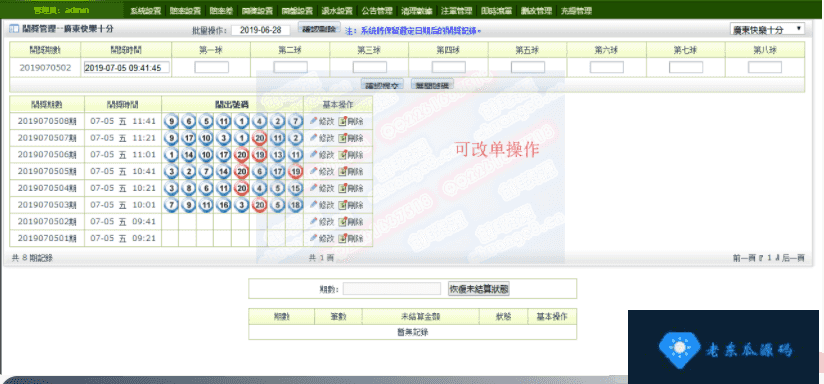Focus the 第七球 number input

point(686,67)
